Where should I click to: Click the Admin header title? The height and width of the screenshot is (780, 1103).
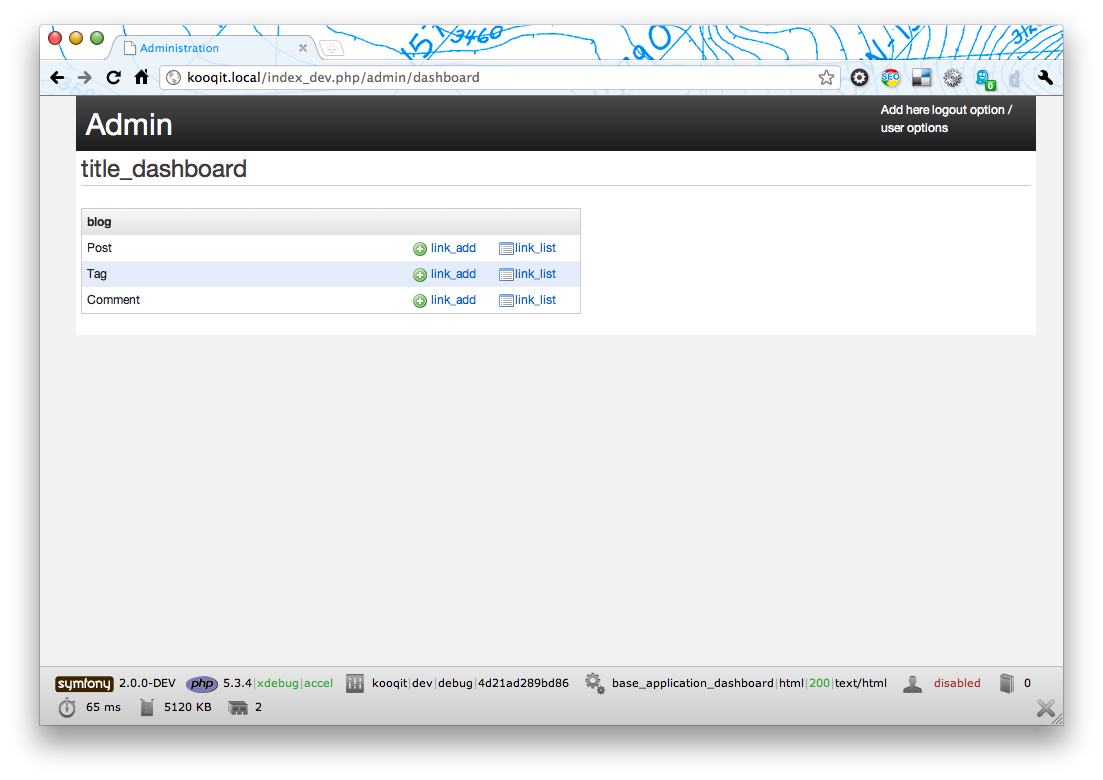coord(129,125)
